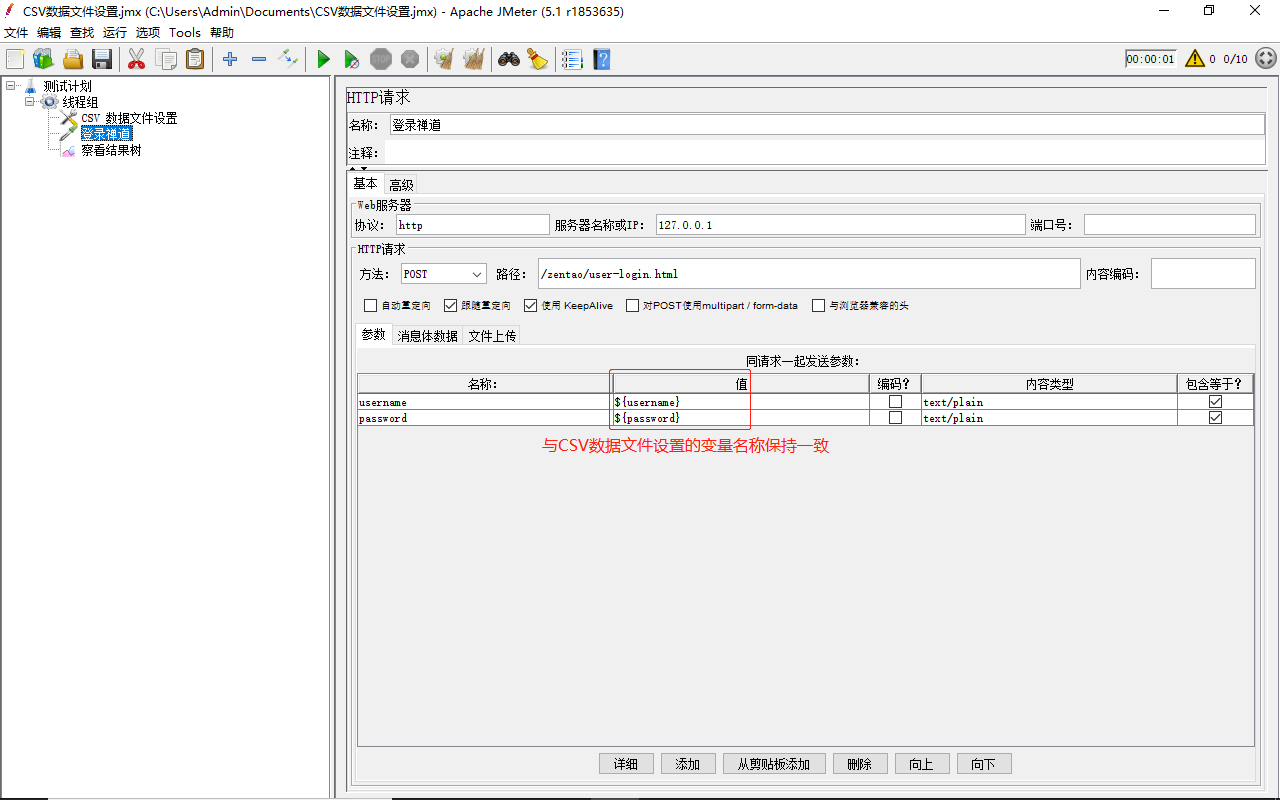Click the Reset search brush icon
Screen dimensions: 1280x800
coord(538,59)
